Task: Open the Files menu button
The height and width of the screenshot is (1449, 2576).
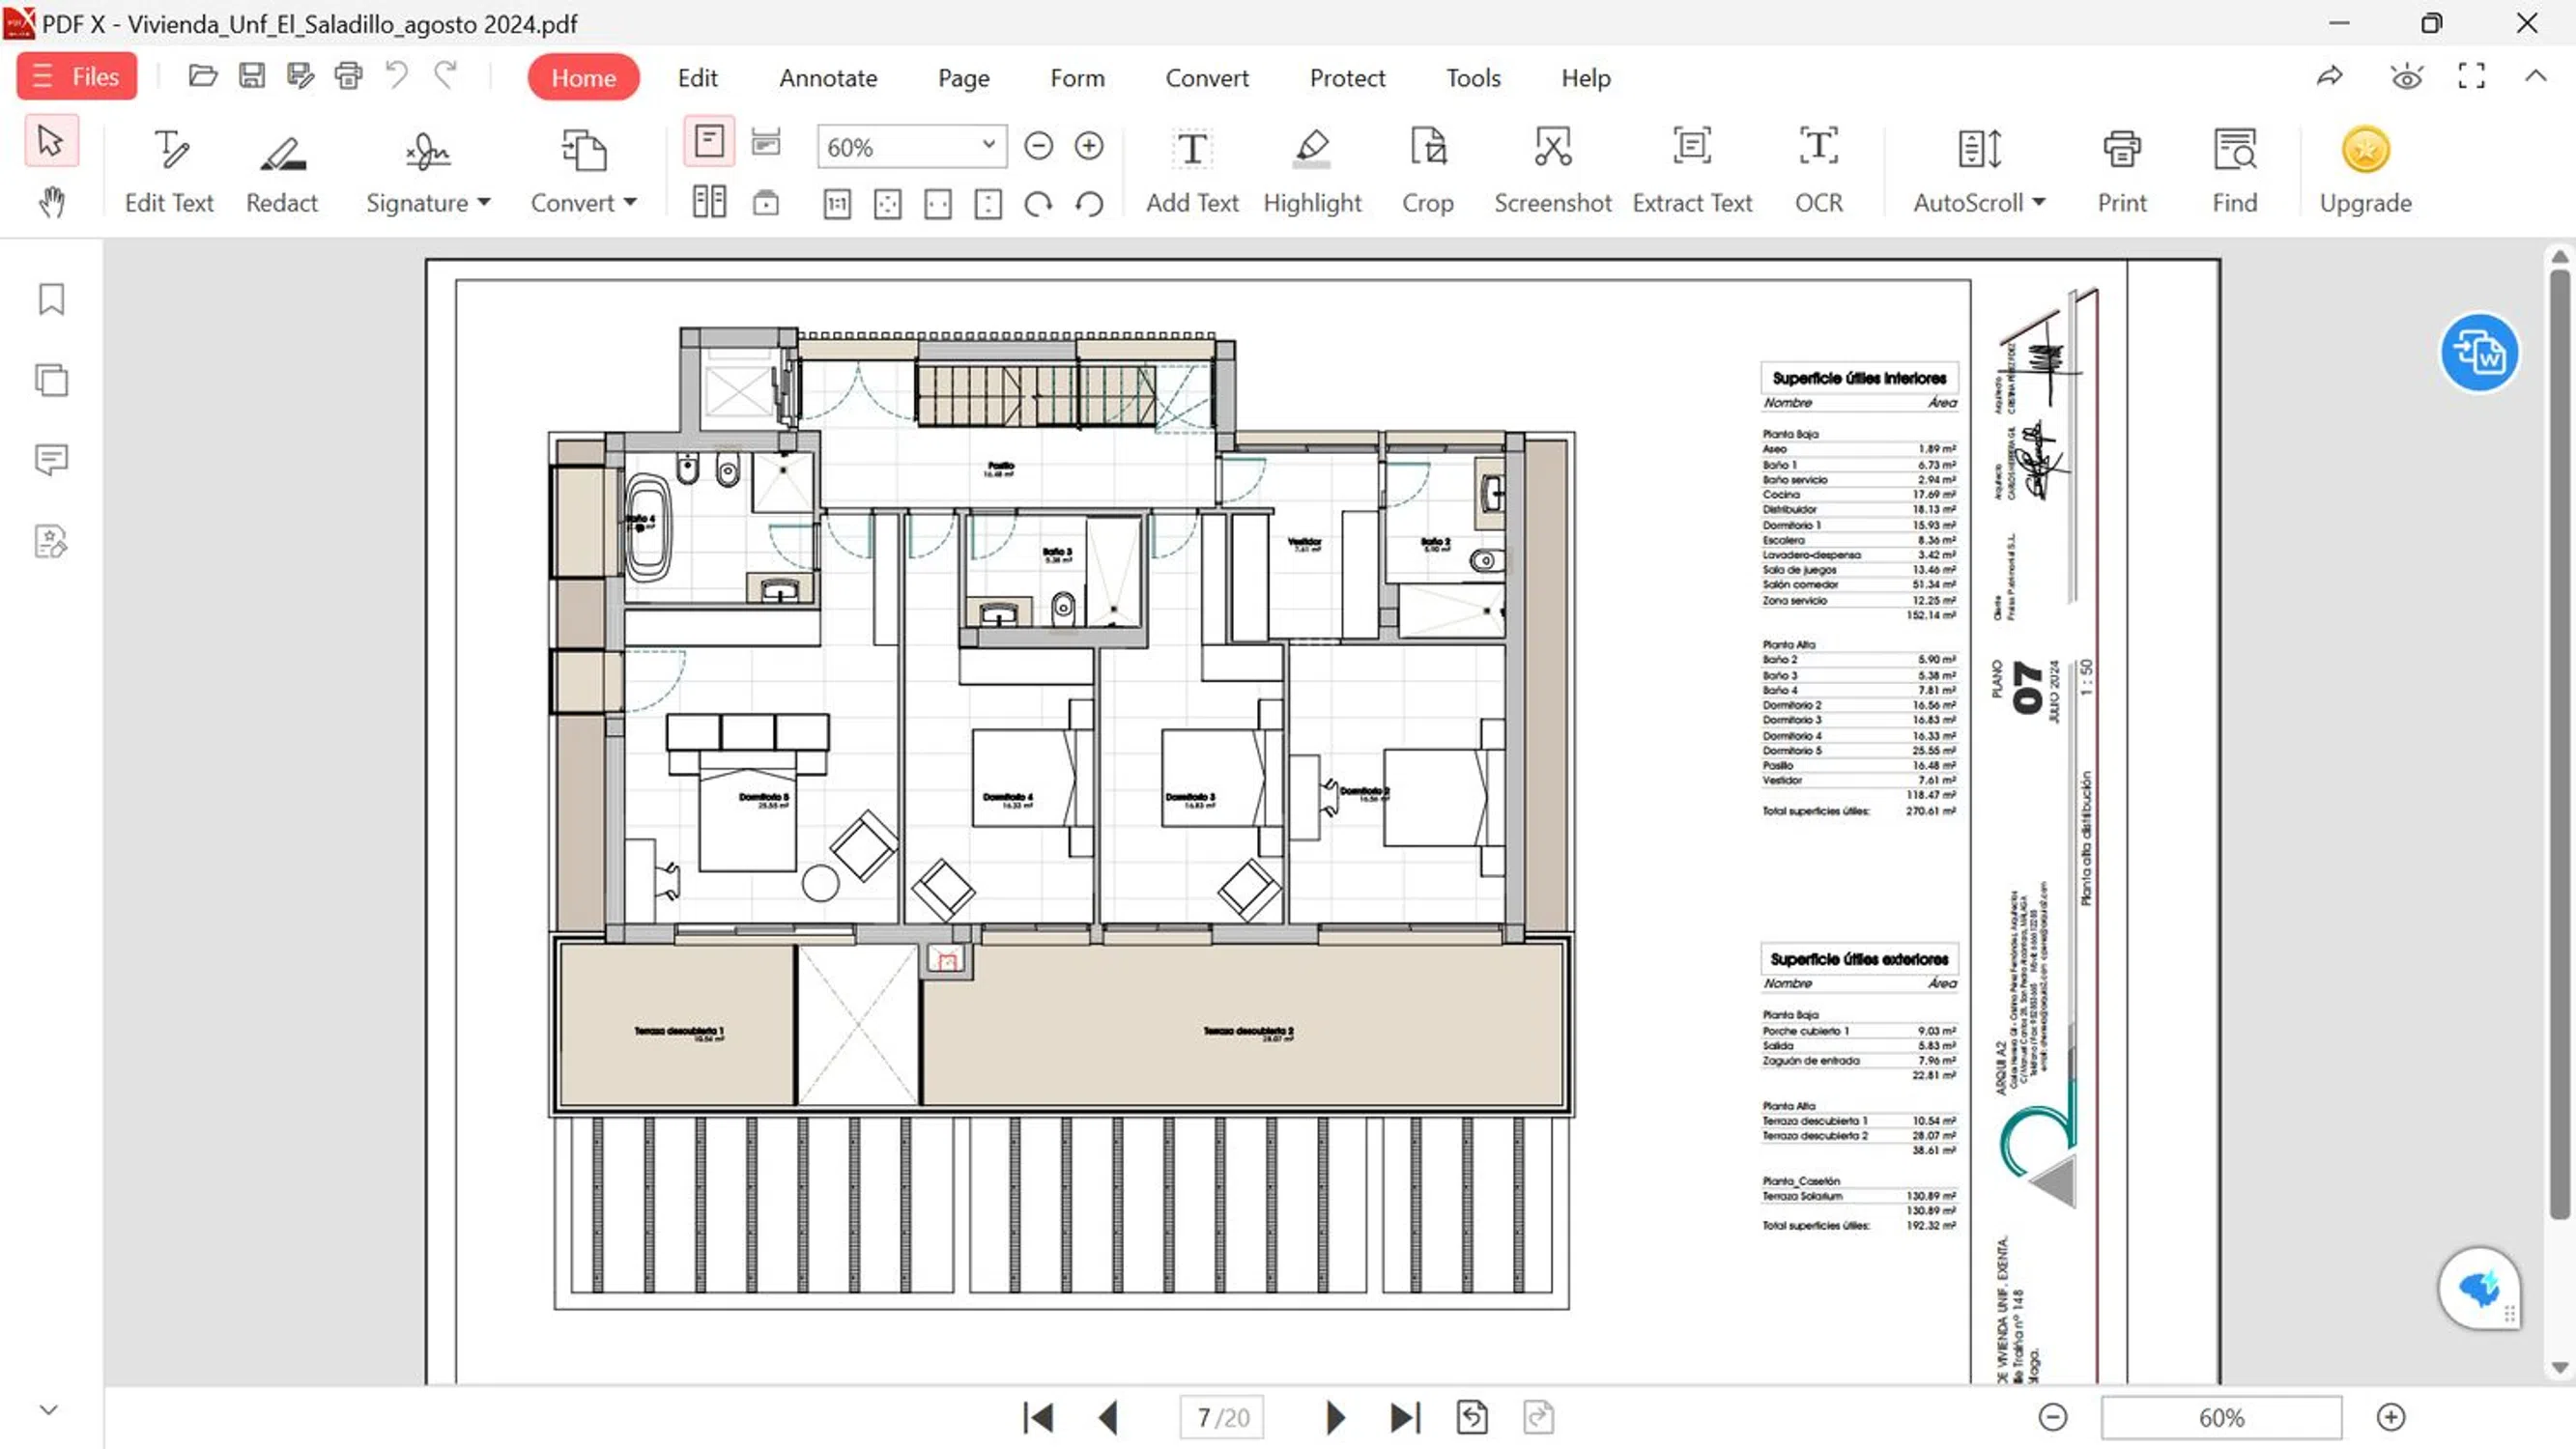Action: tap(77, 77)
